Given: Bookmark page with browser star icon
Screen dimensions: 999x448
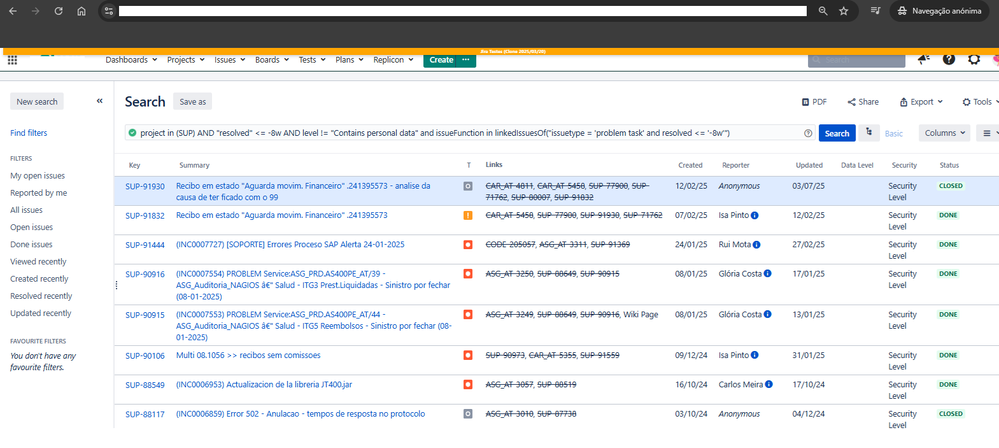Looking at the screenshot, I should (844, 11).
